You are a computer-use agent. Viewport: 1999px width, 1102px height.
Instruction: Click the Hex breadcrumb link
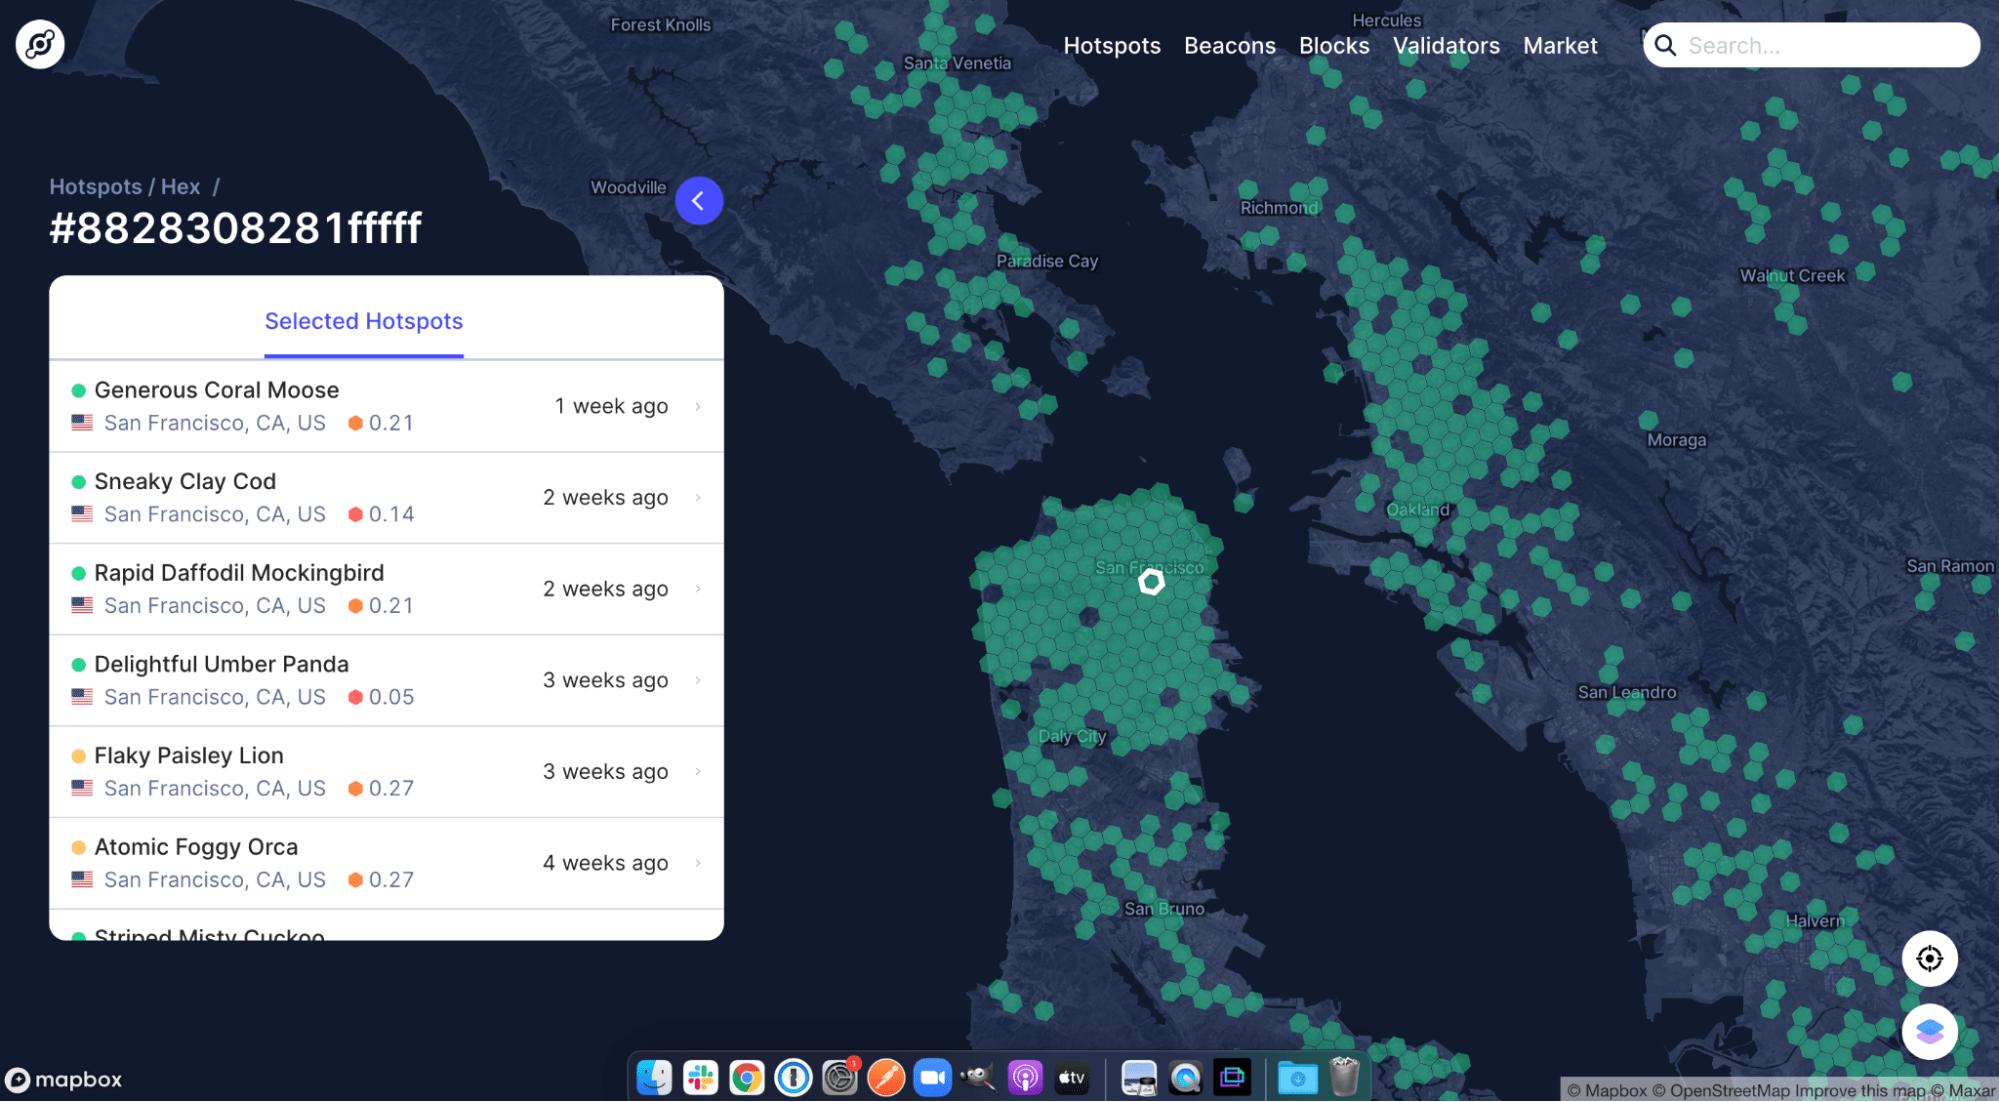pyautogui.click(x=180, y=187)
